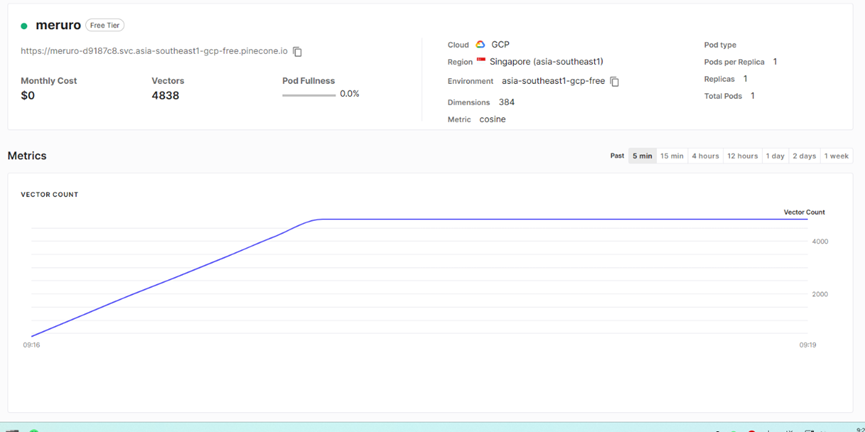Screen dimensions: 865x432
Task: Click the $0 monthly cost value
Action: click(x=28, y=95)
